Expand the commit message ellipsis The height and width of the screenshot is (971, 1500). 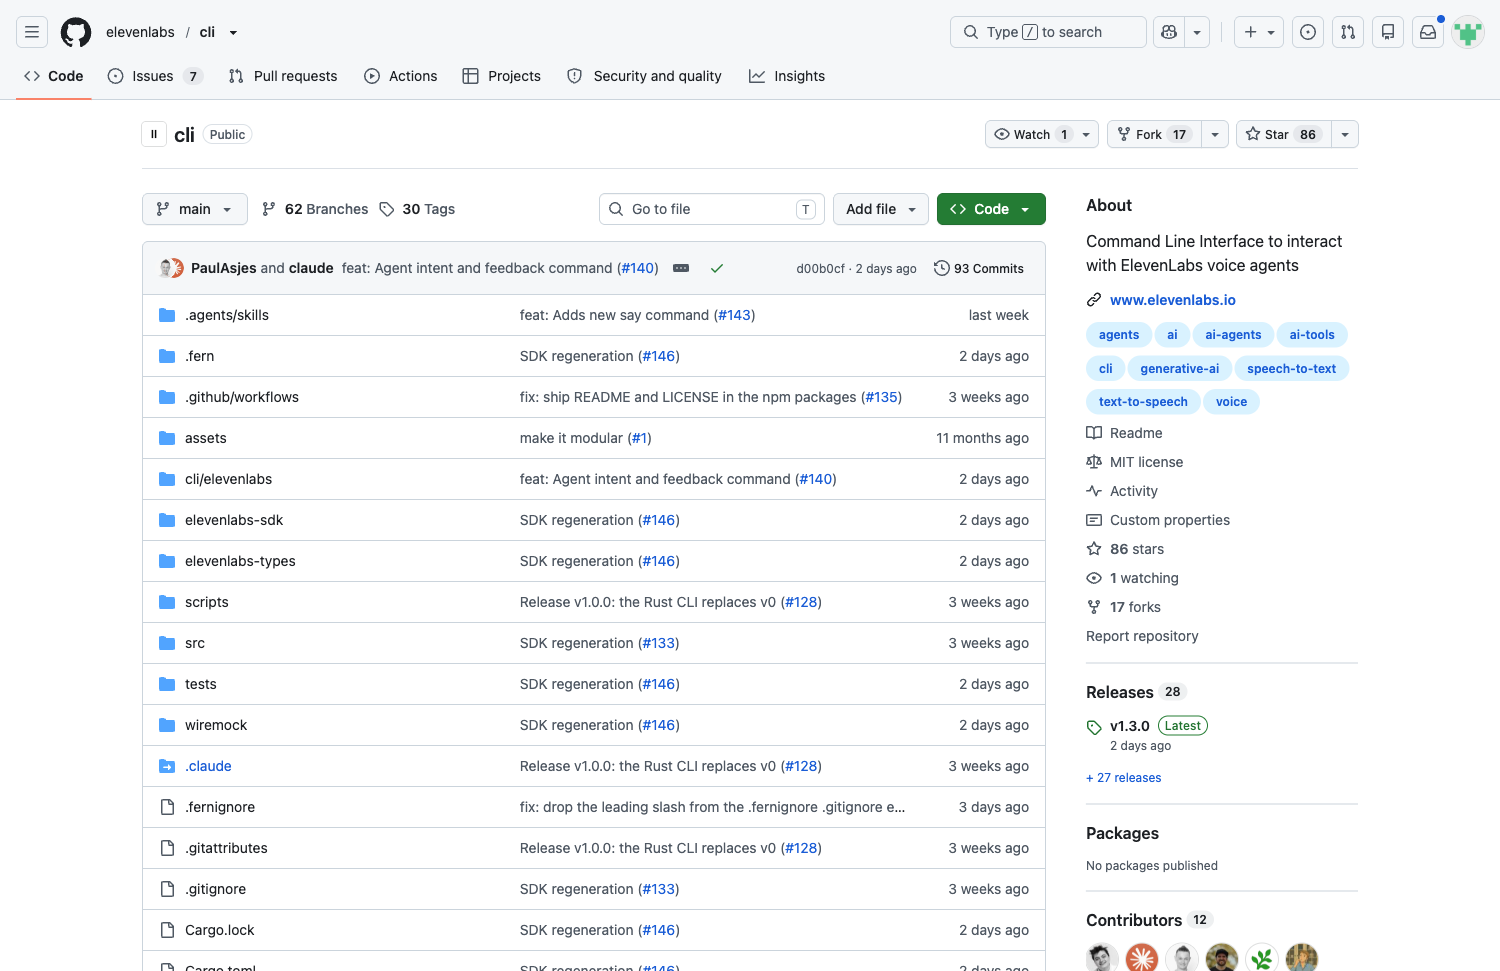681,268
